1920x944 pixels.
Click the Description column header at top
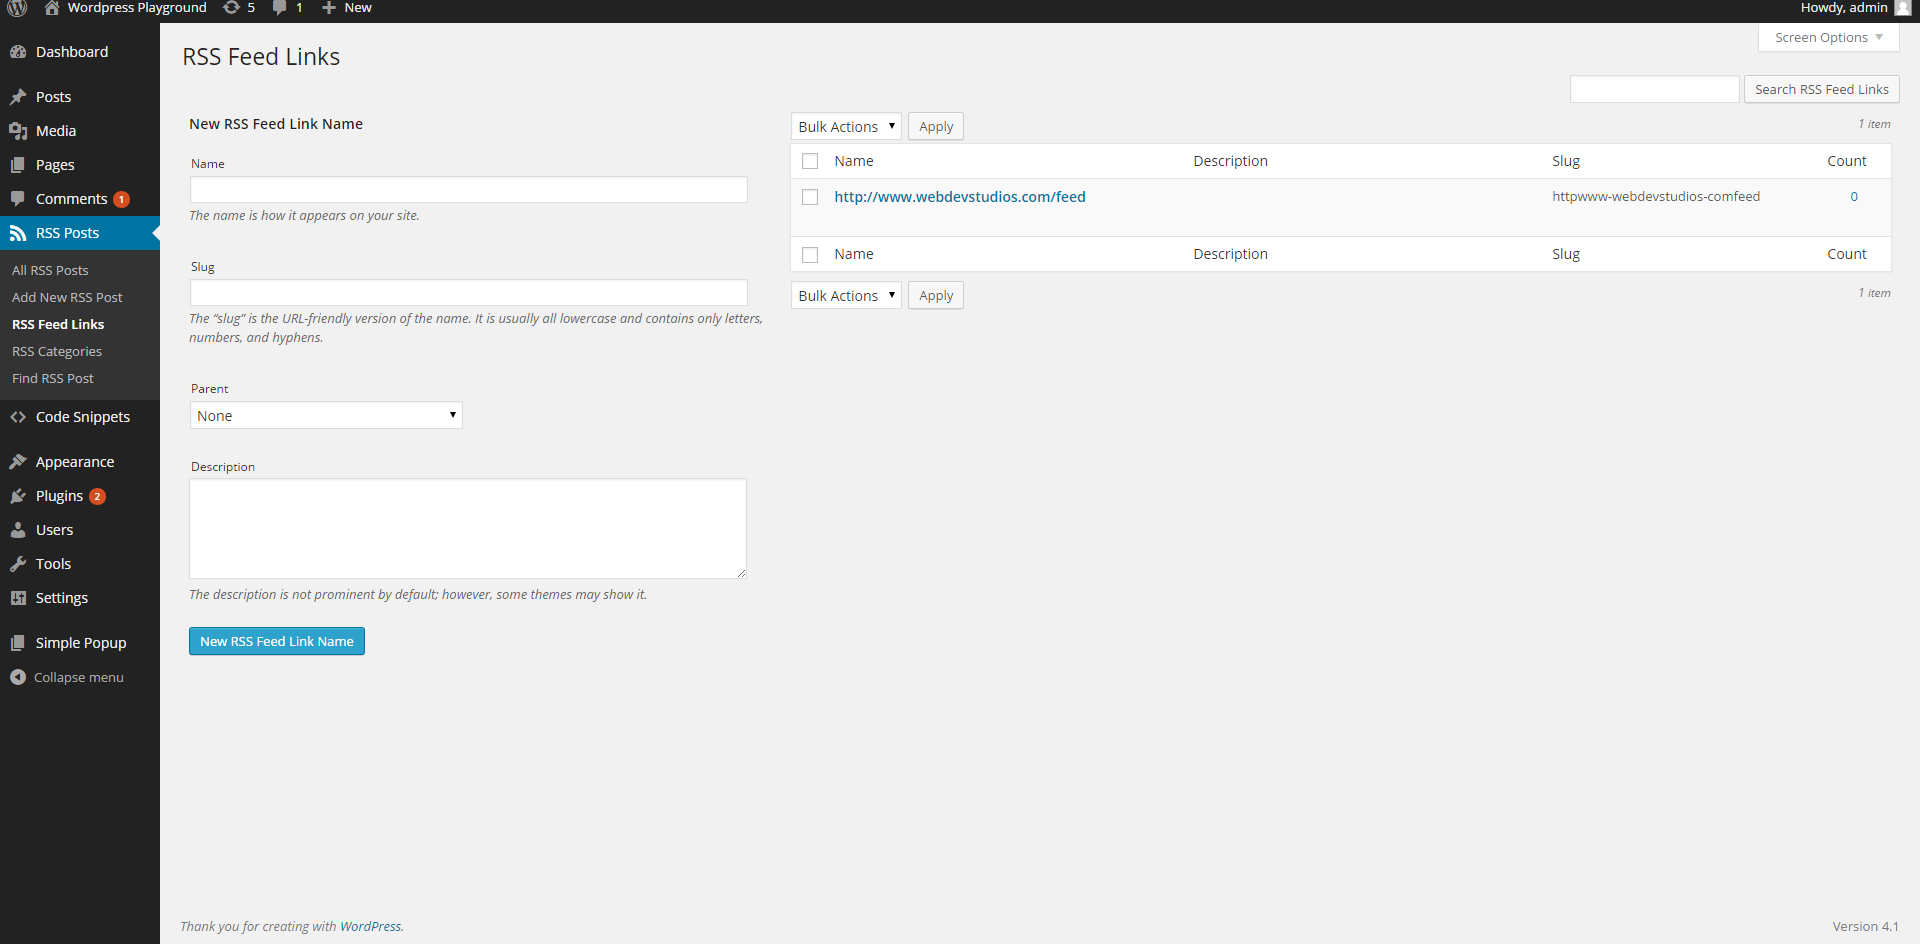coord(1230,161)
